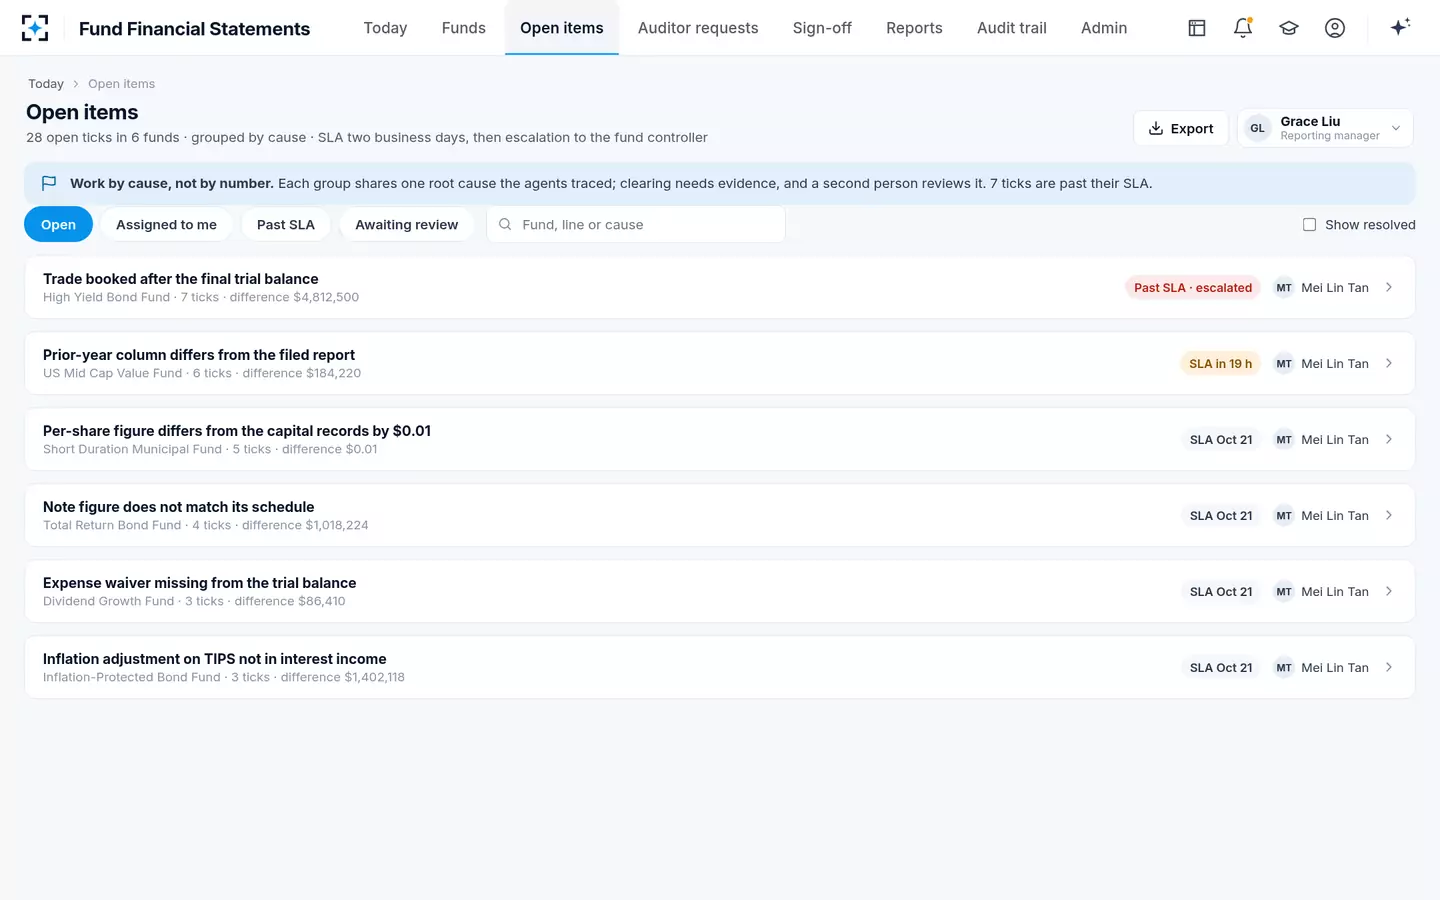This screenshot has width=1440, height=900.
Task: Go to the Sign-off tab
Action: (822, 28)
